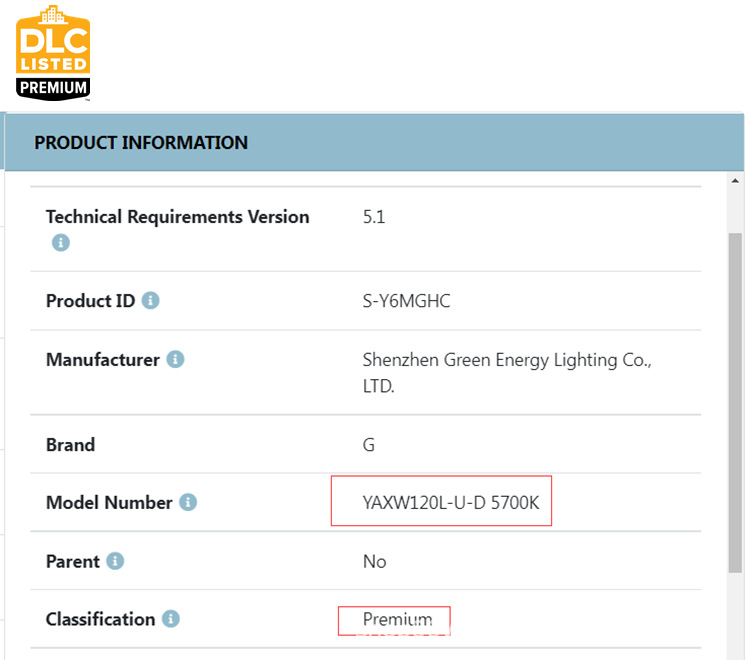The image size is (750, 660).
Task: Click the Premium classification value
Action: click(397, 620)
